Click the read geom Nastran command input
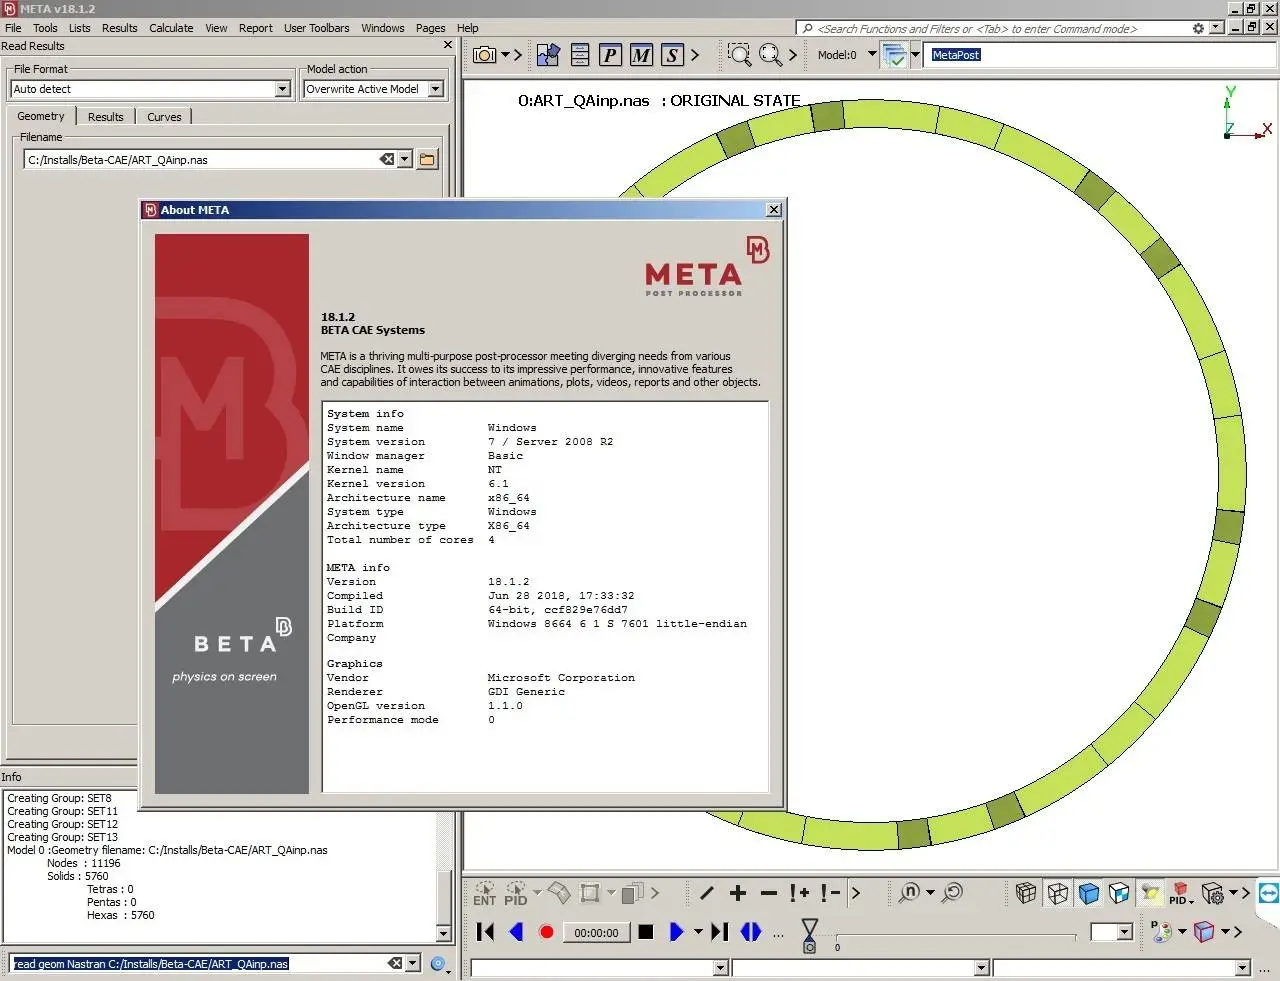The height and width of the screenshot is (981, 1280). pyautogui.click(x=198, y=964)
